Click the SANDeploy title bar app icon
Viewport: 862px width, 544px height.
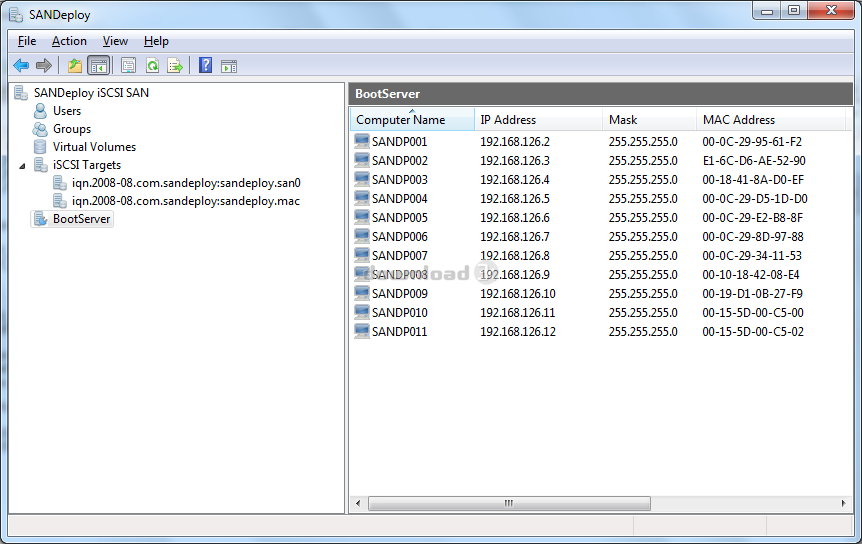(x=16, y=14)
